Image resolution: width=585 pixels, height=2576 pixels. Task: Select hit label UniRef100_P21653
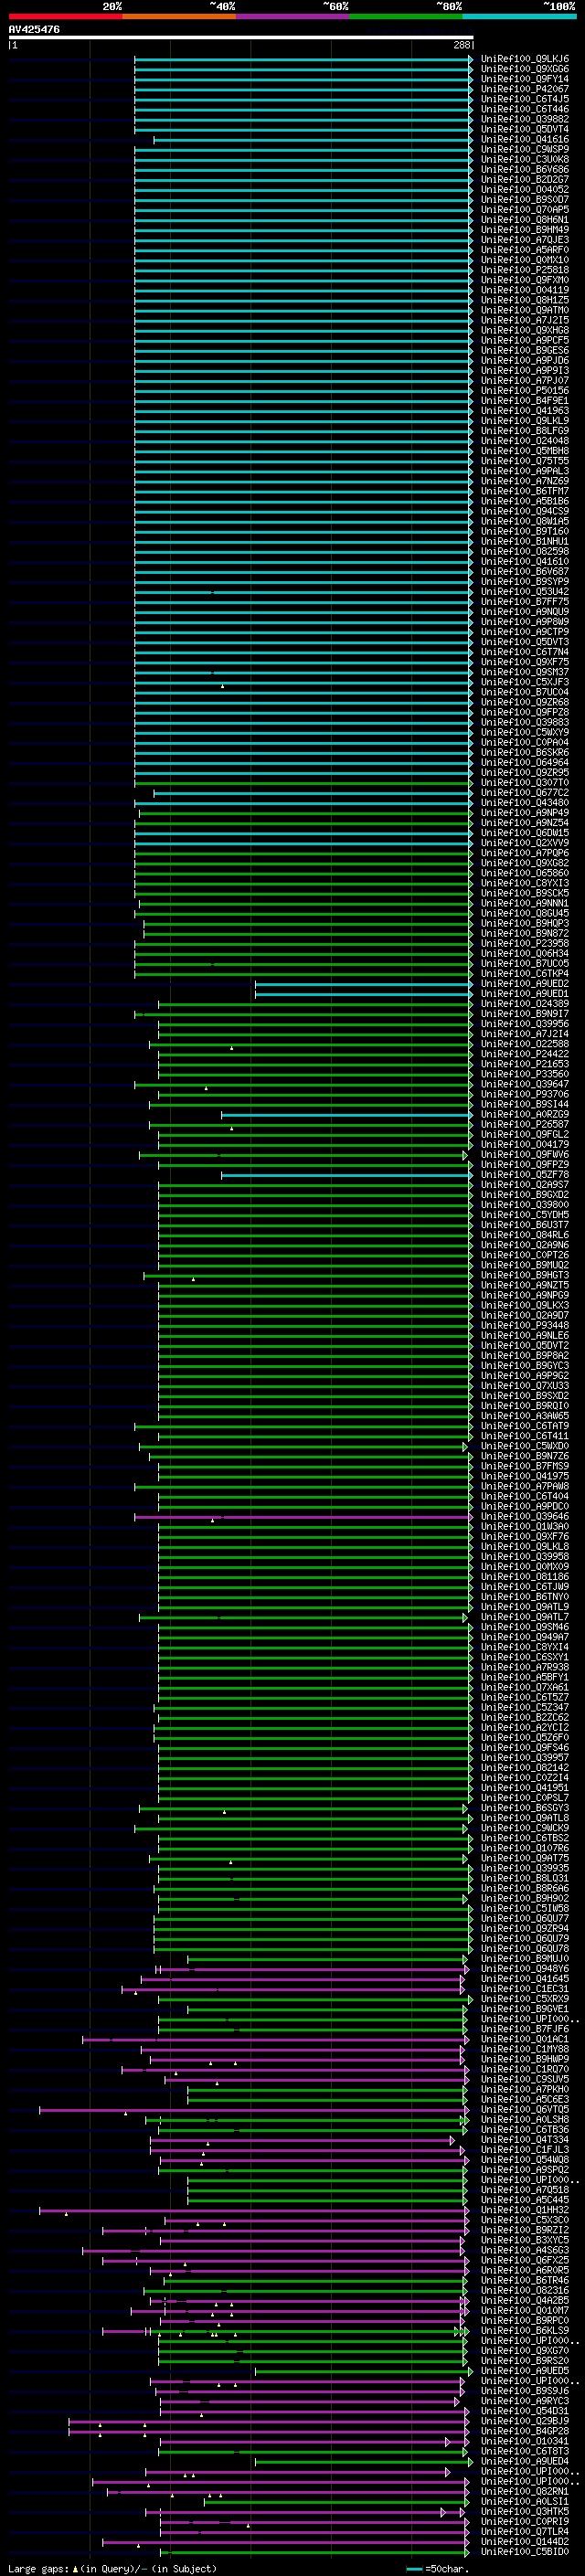point(525,1064)
